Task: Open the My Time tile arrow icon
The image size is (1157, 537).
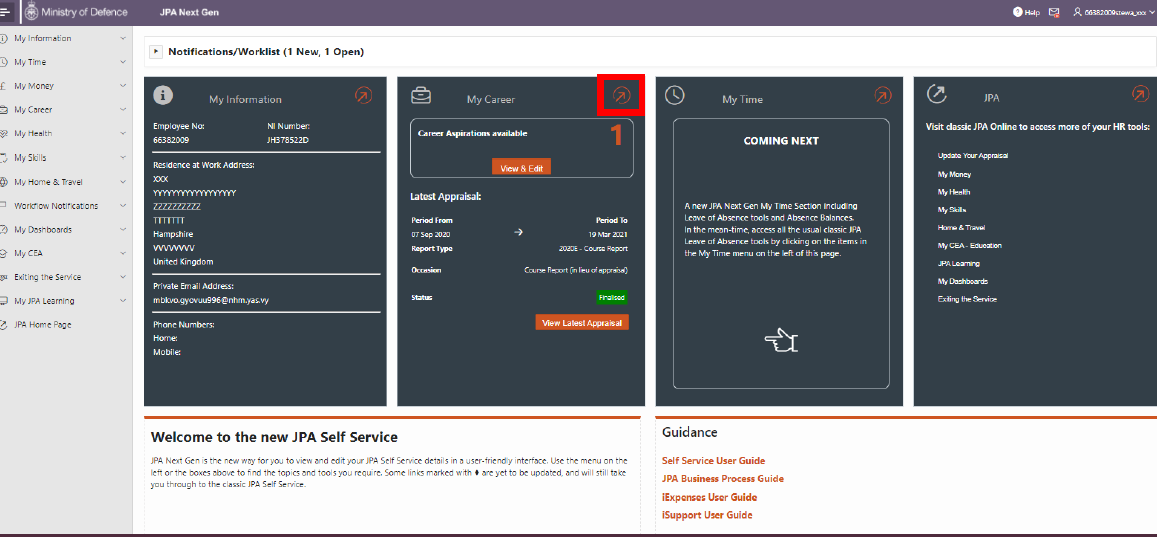Action: coord(882,95)
